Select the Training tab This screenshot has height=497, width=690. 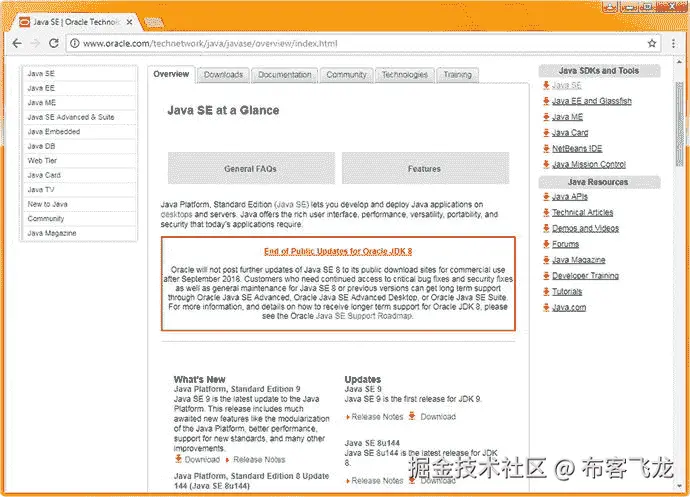(x=458, y=75)
